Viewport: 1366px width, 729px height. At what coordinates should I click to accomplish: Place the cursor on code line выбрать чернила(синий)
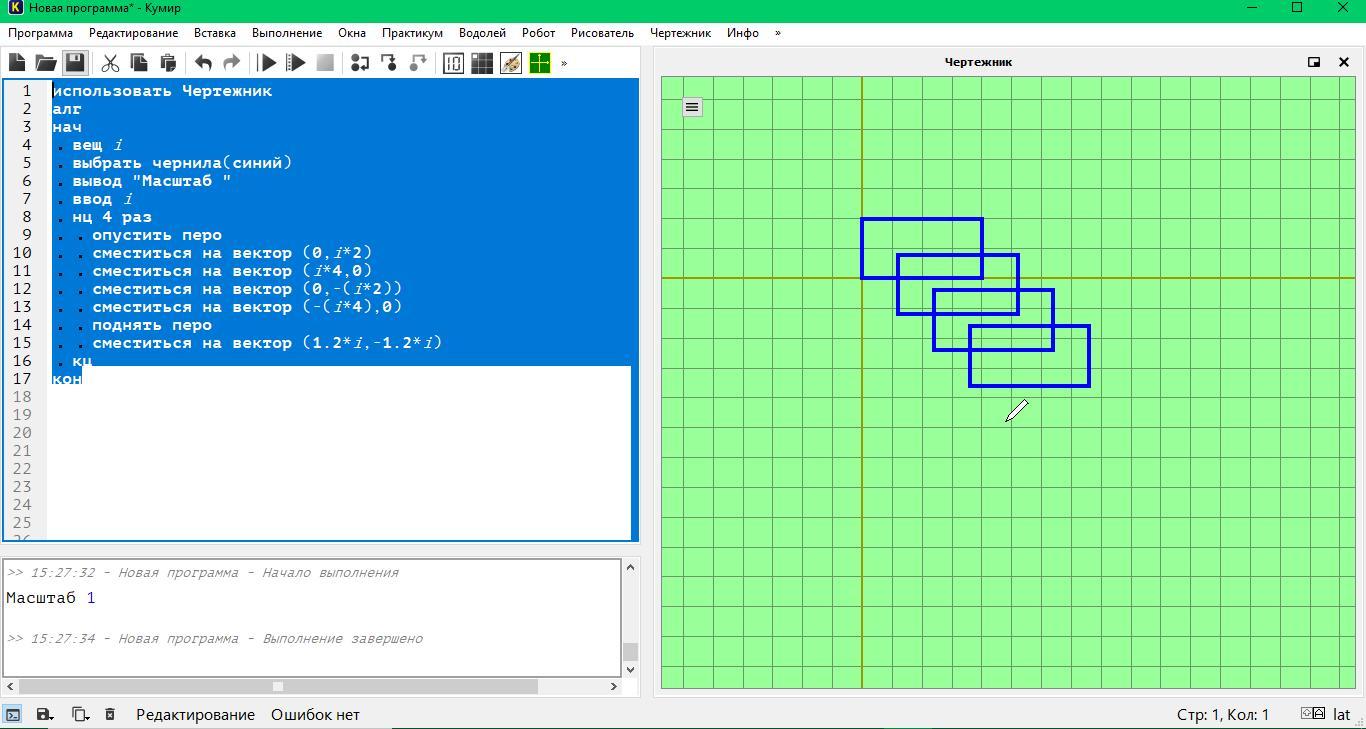(182, 163)
